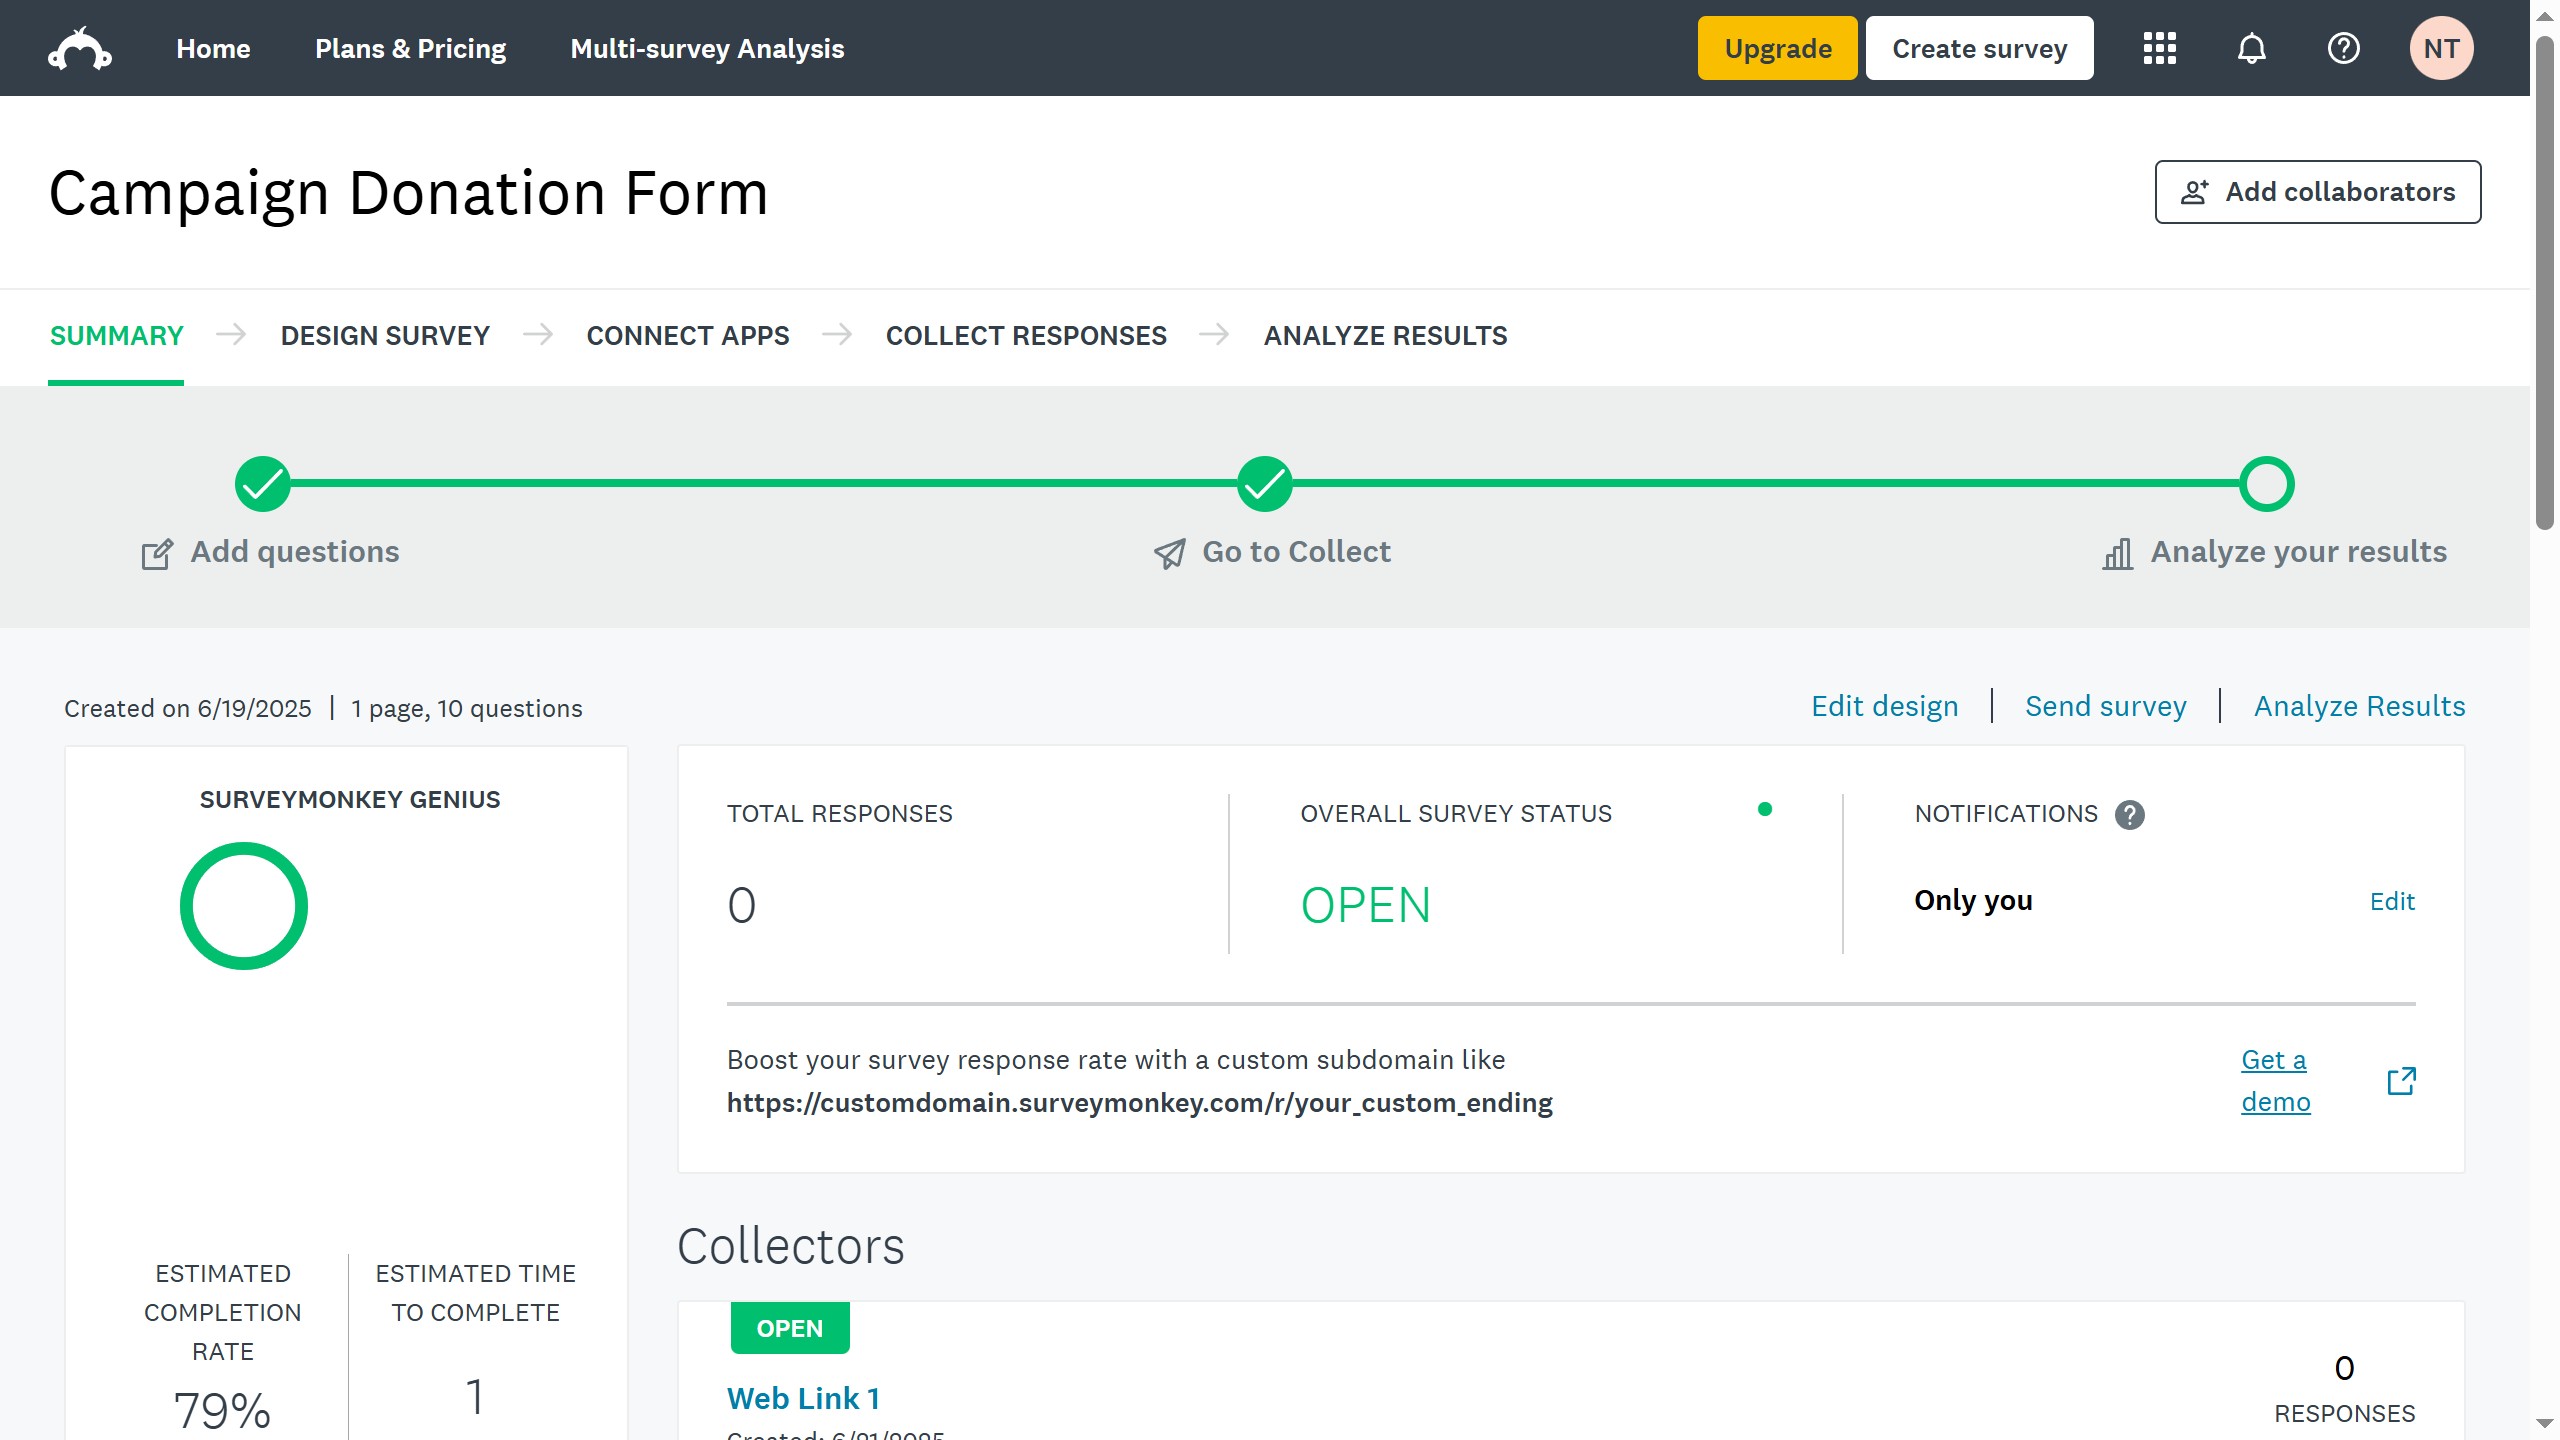
Task: Switch to the Design Survey tab
Action: pyautogui.click(x=385, y=336)
